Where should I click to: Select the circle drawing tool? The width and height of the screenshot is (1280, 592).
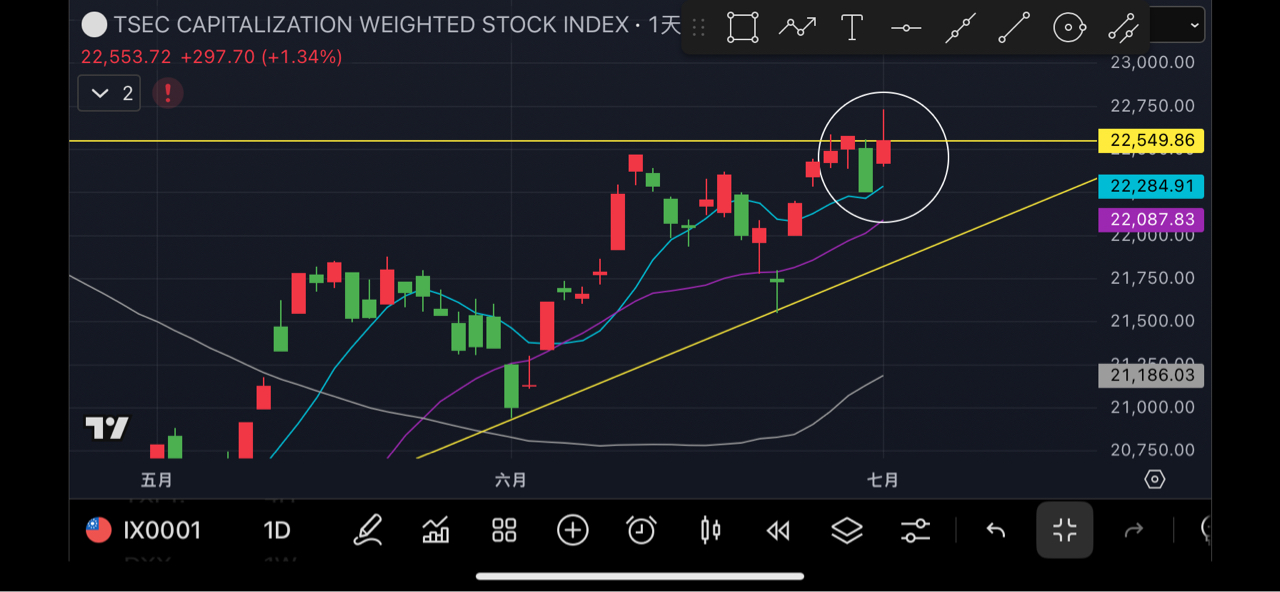(1069, 28)
